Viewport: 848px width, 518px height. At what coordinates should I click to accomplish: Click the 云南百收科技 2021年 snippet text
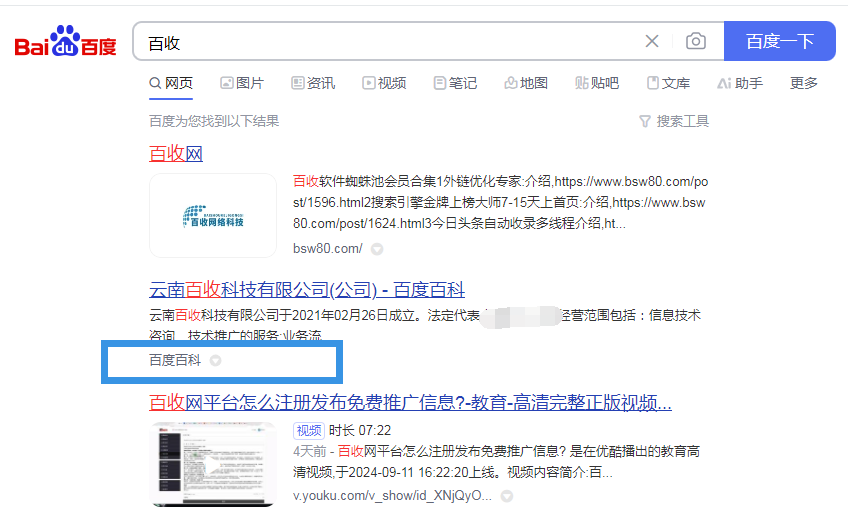coord(425,324)
